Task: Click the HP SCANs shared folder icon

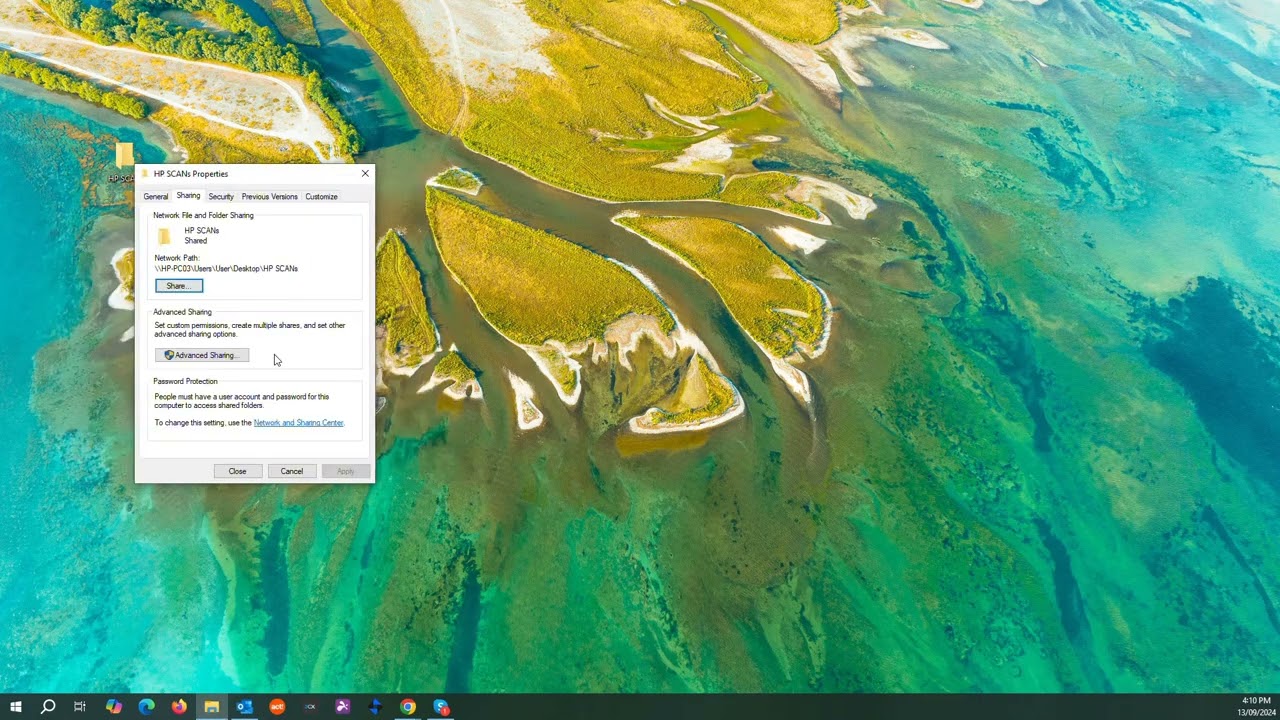Action: coord(164,236)
